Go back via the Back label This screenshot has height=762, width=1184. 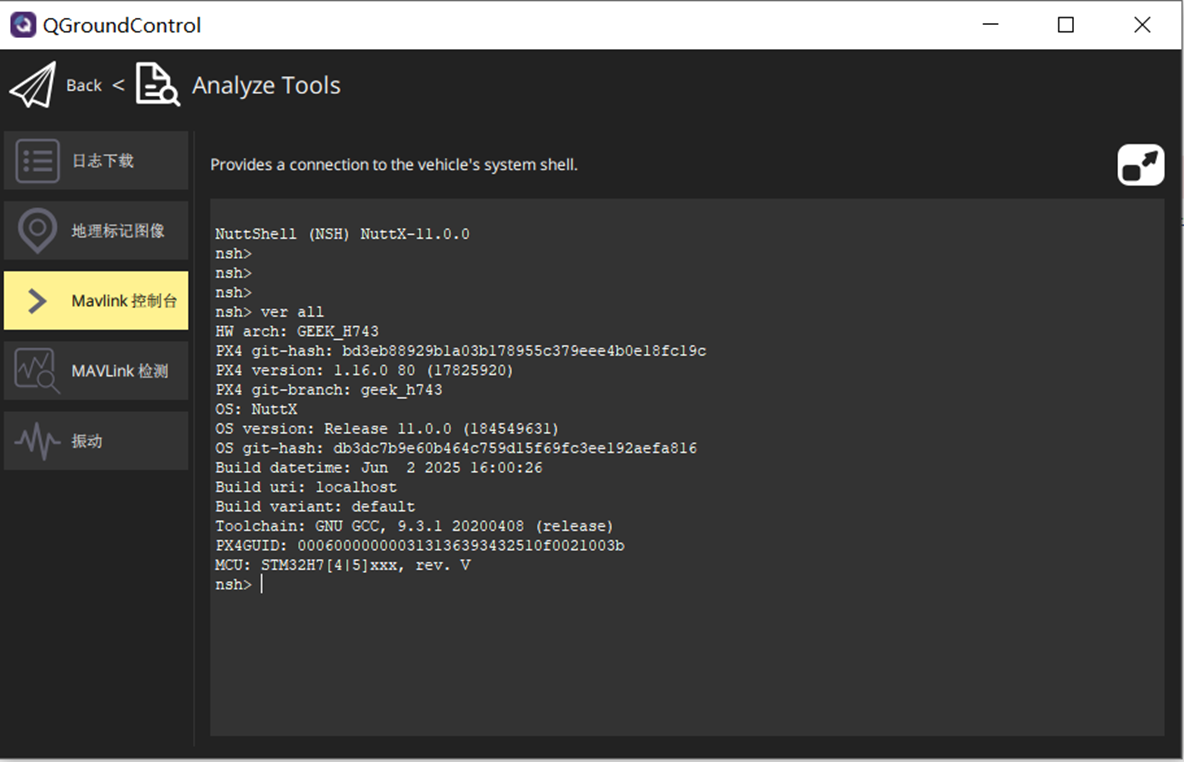pos(84,85)
